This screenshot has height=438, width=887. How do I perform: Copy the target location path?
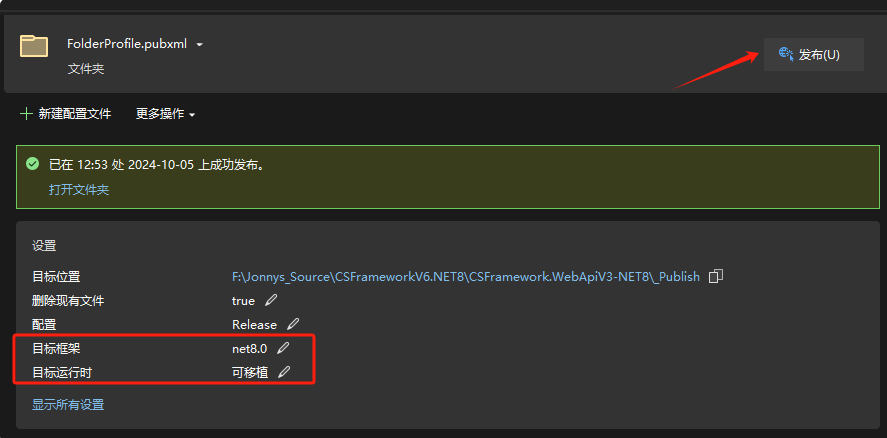715,276
